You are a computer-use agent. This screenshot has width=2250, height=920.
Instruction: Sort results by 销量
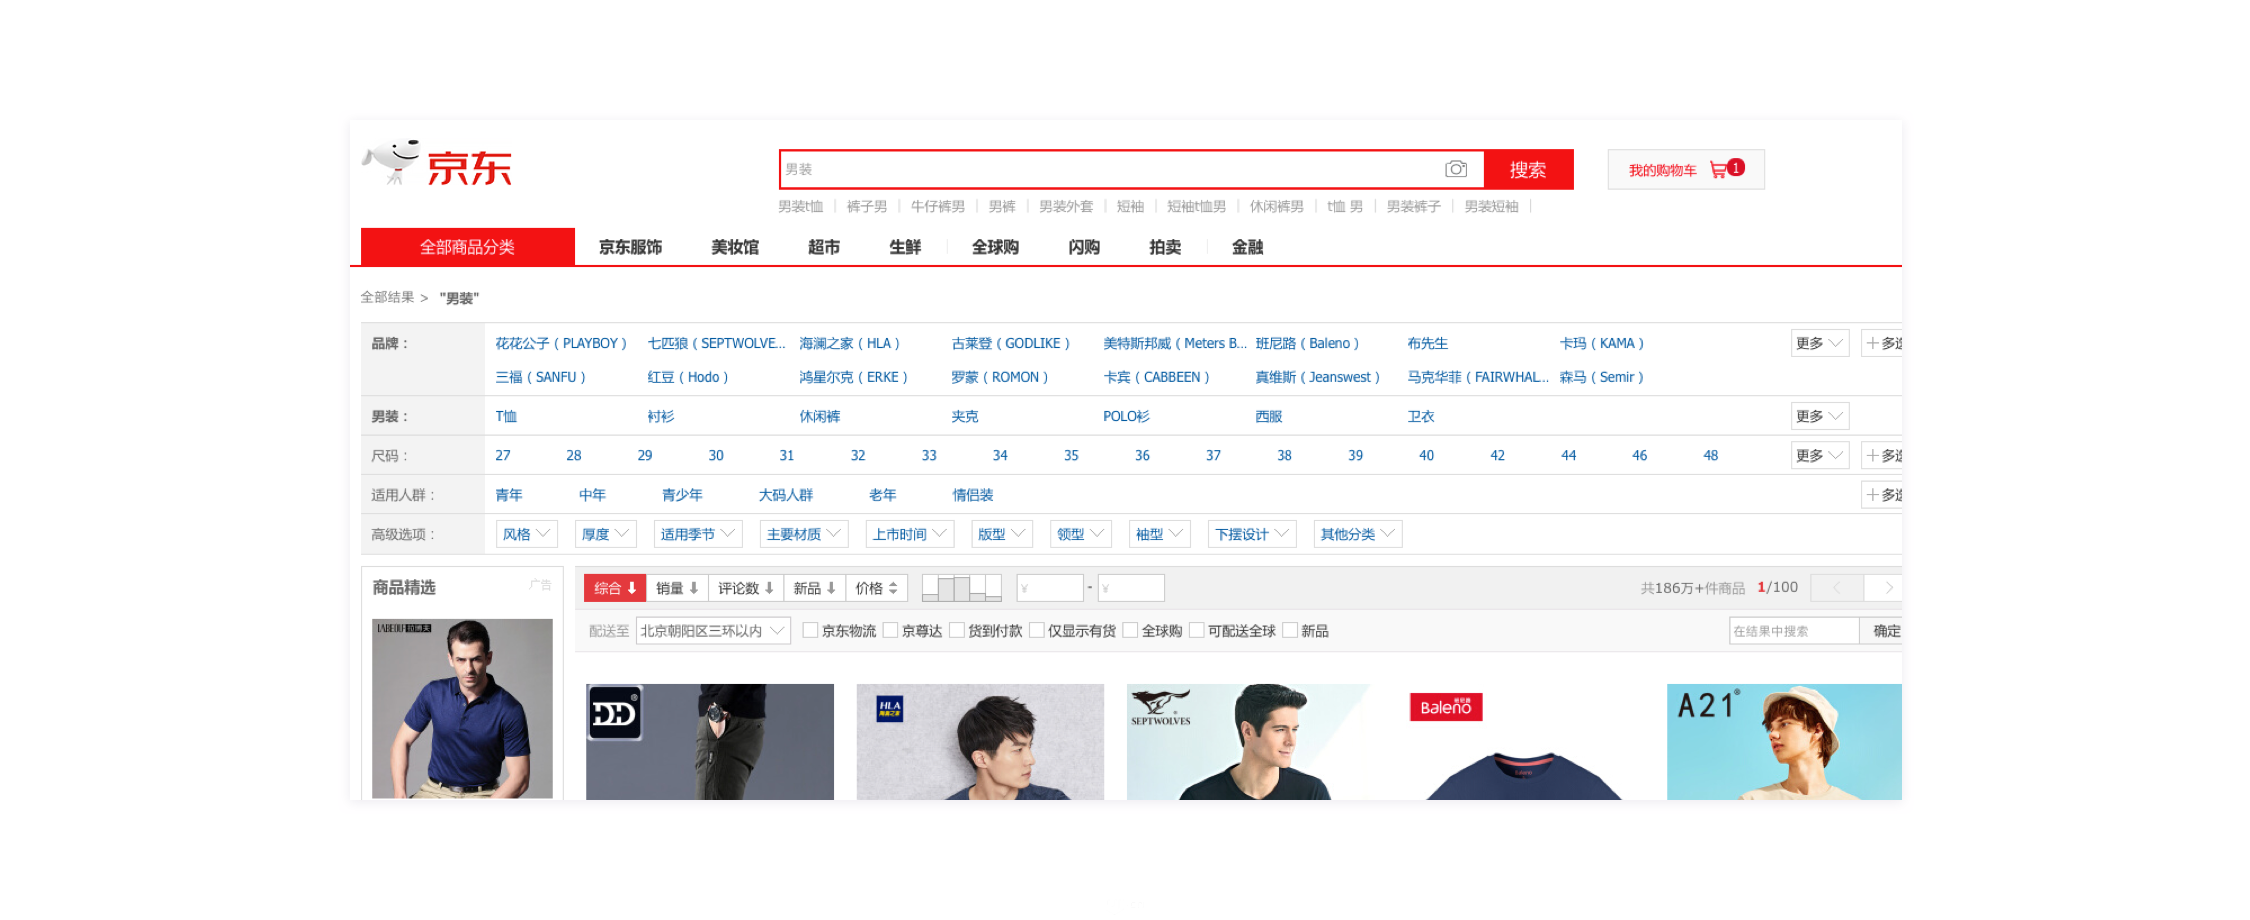pyautogui.click(x=677, y=588)
